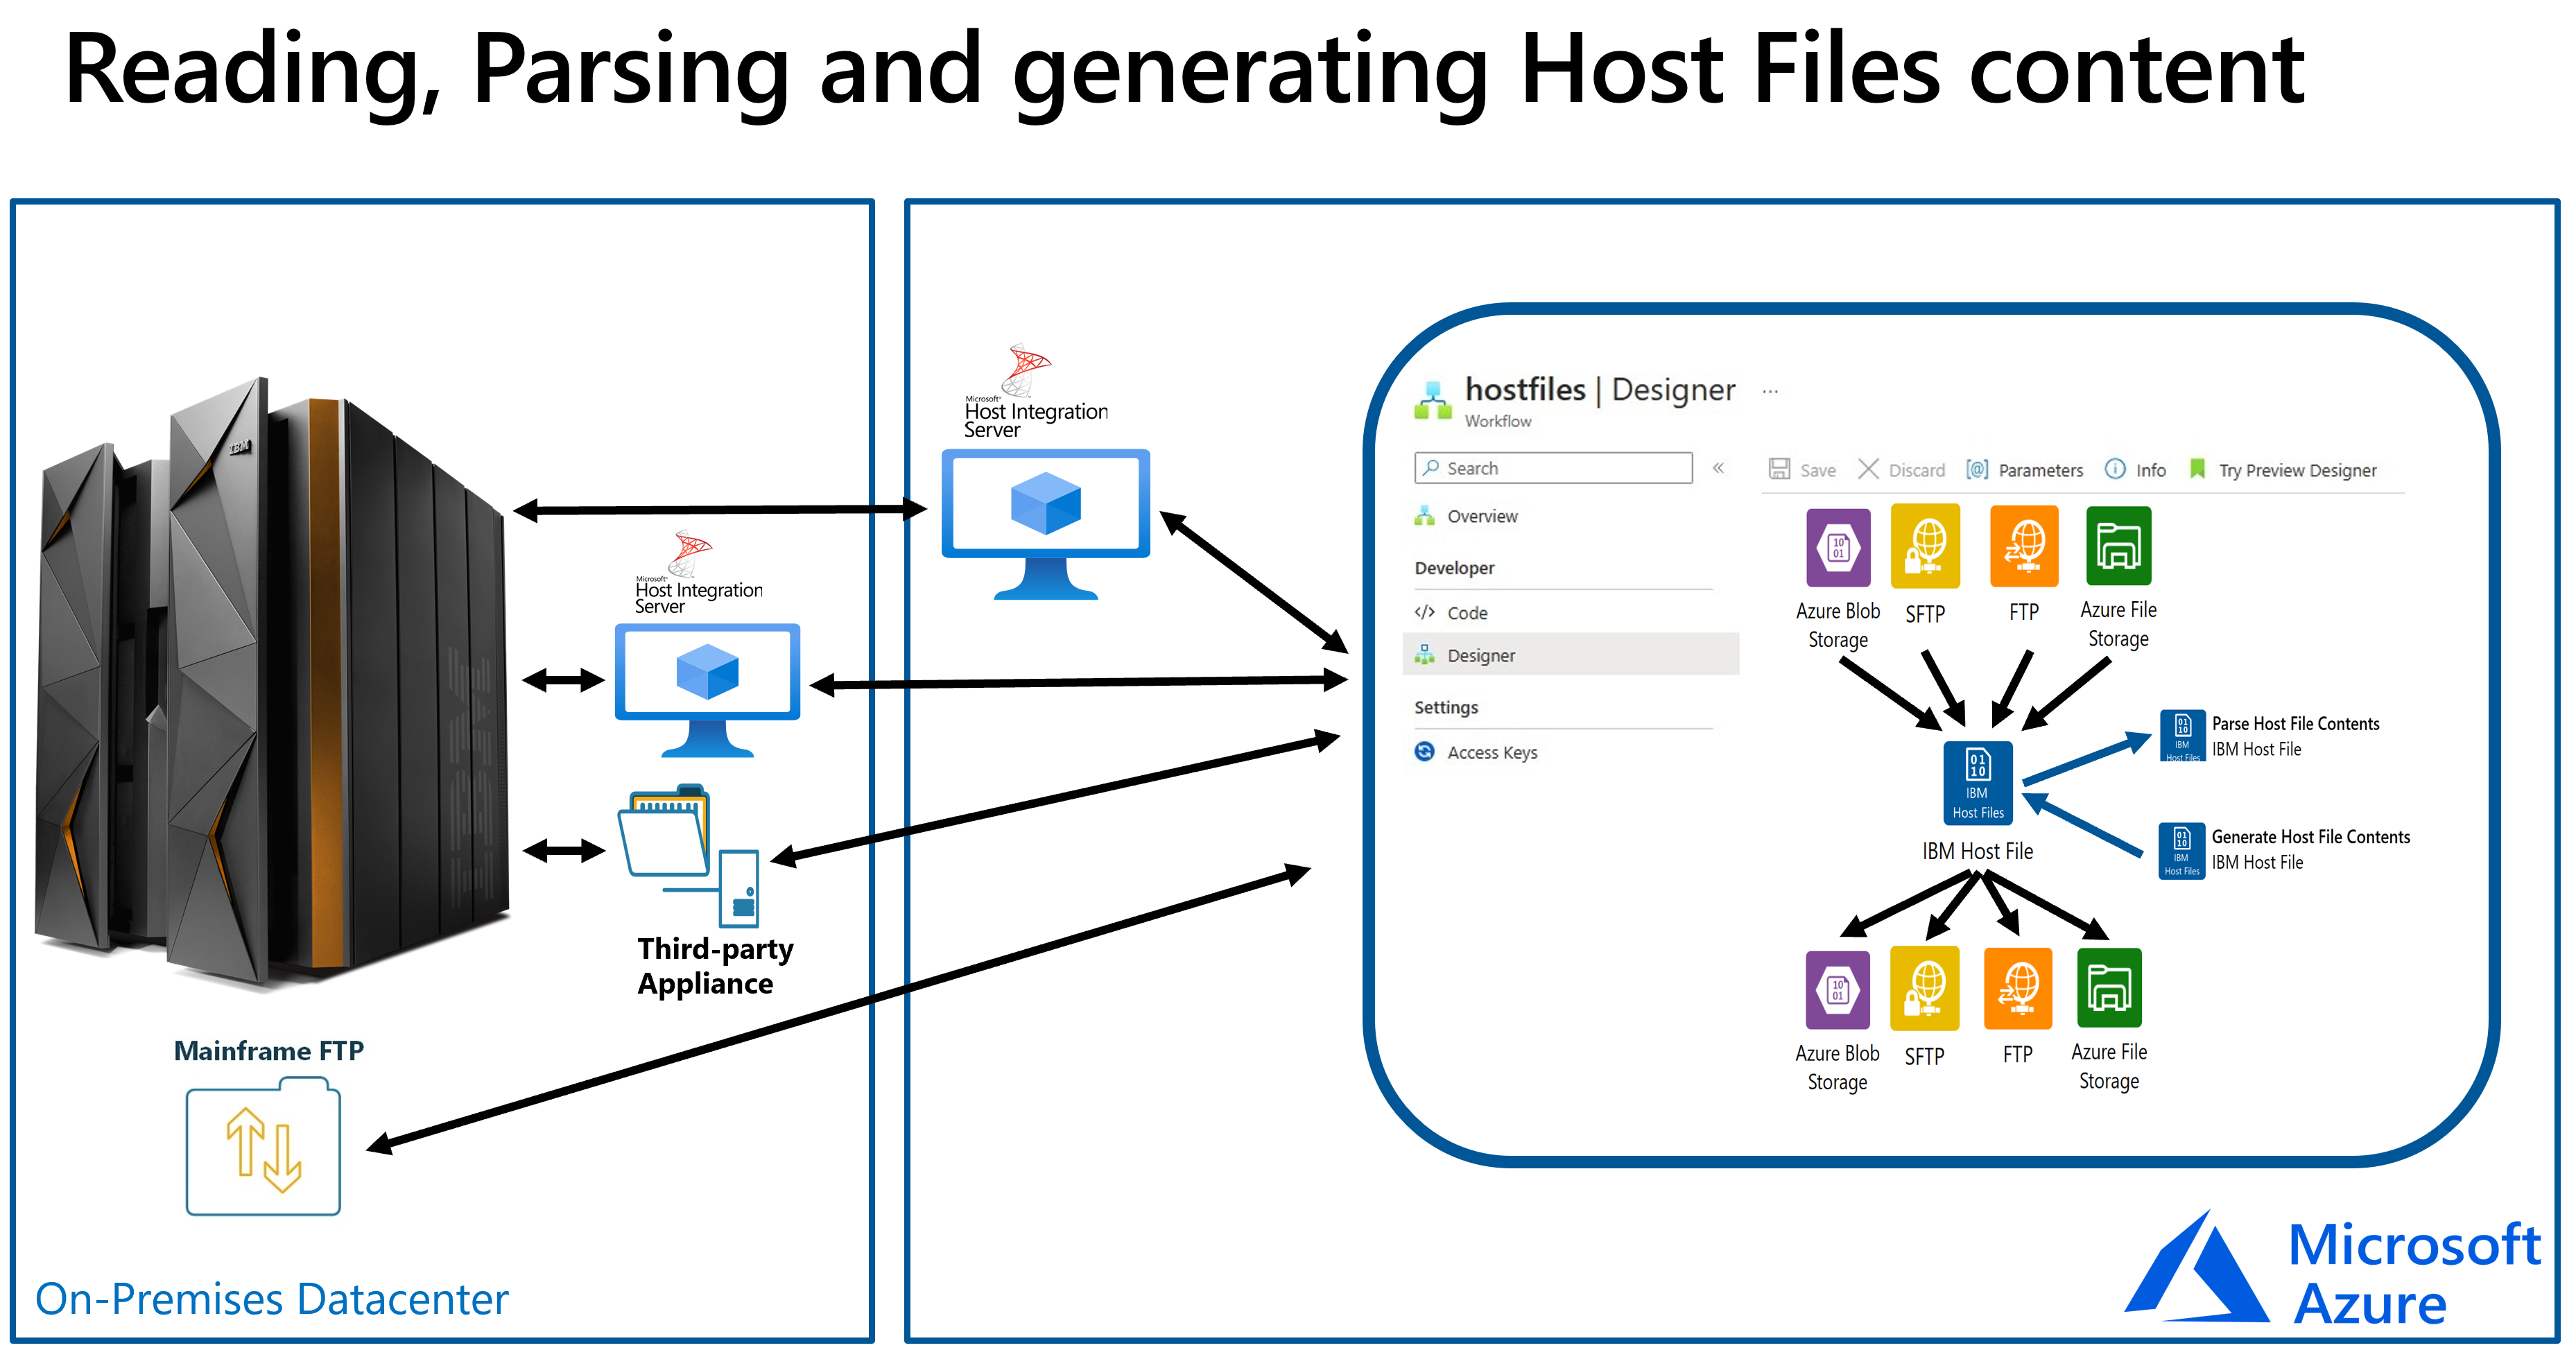Screen dimensions: 2576x1359
Task: Click the "Parse Host File Contents" label
Action: click(2295, 724)
